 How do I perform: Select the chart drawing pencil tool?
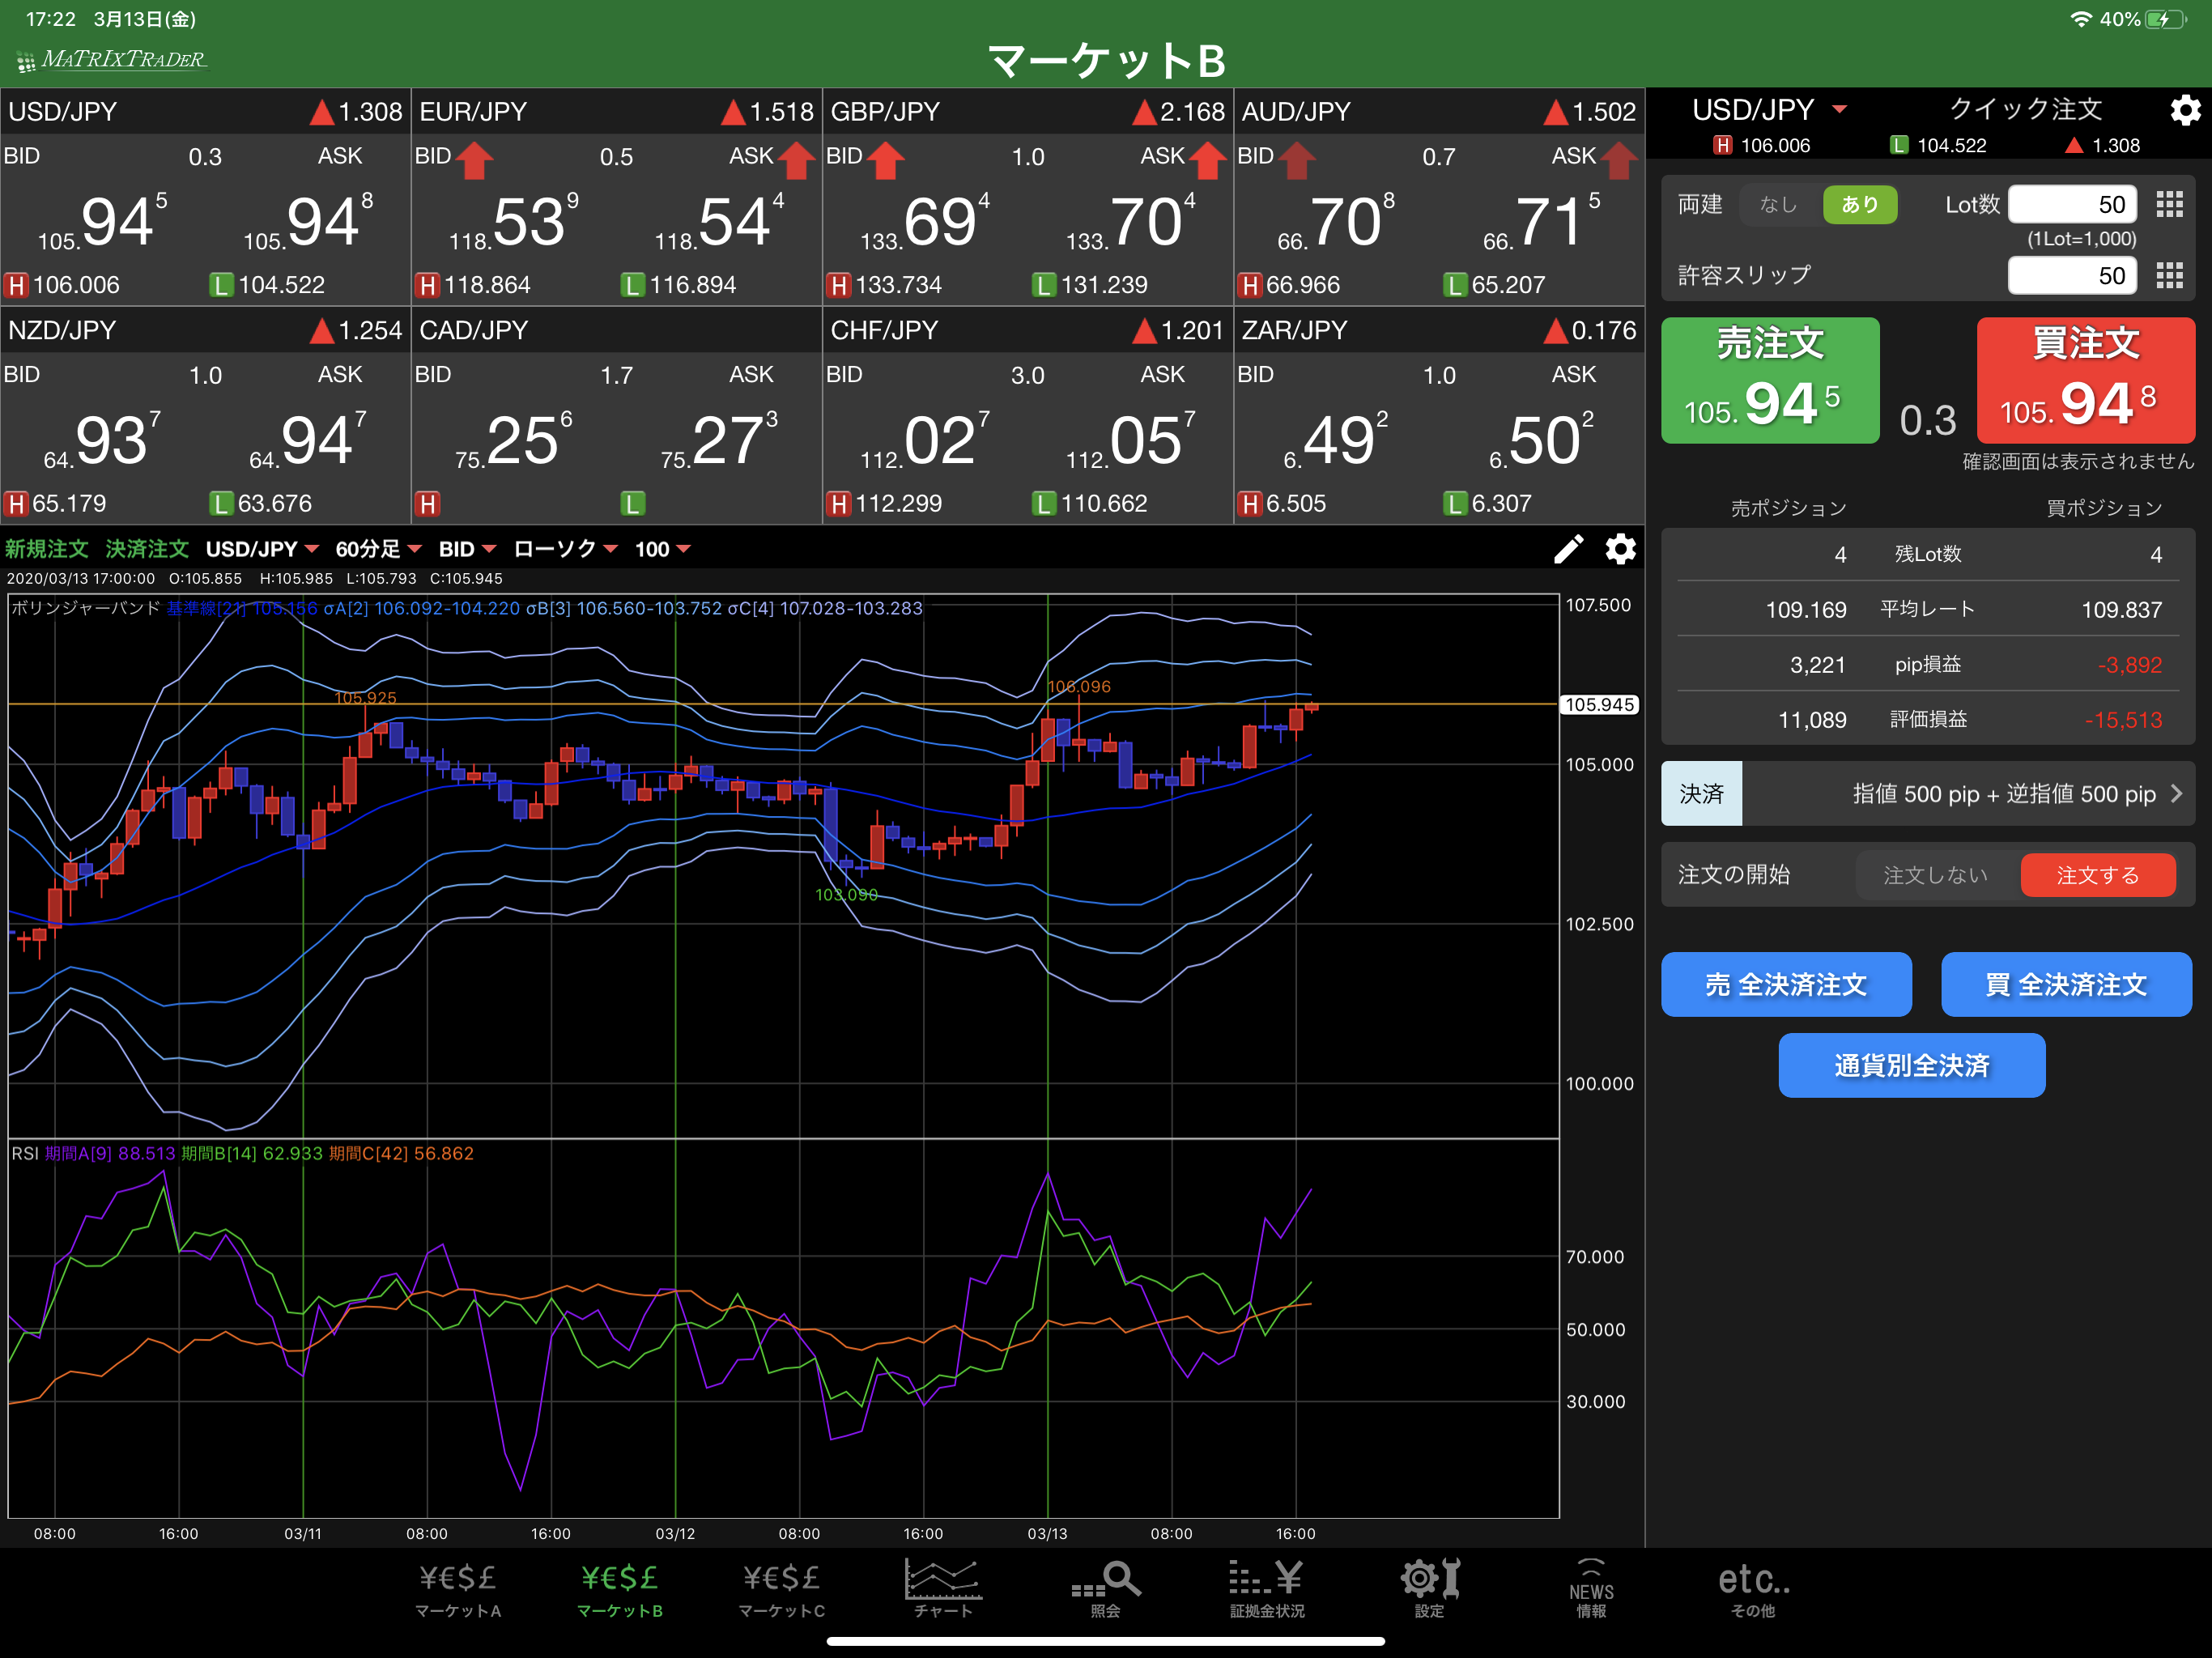[1568, 549]
